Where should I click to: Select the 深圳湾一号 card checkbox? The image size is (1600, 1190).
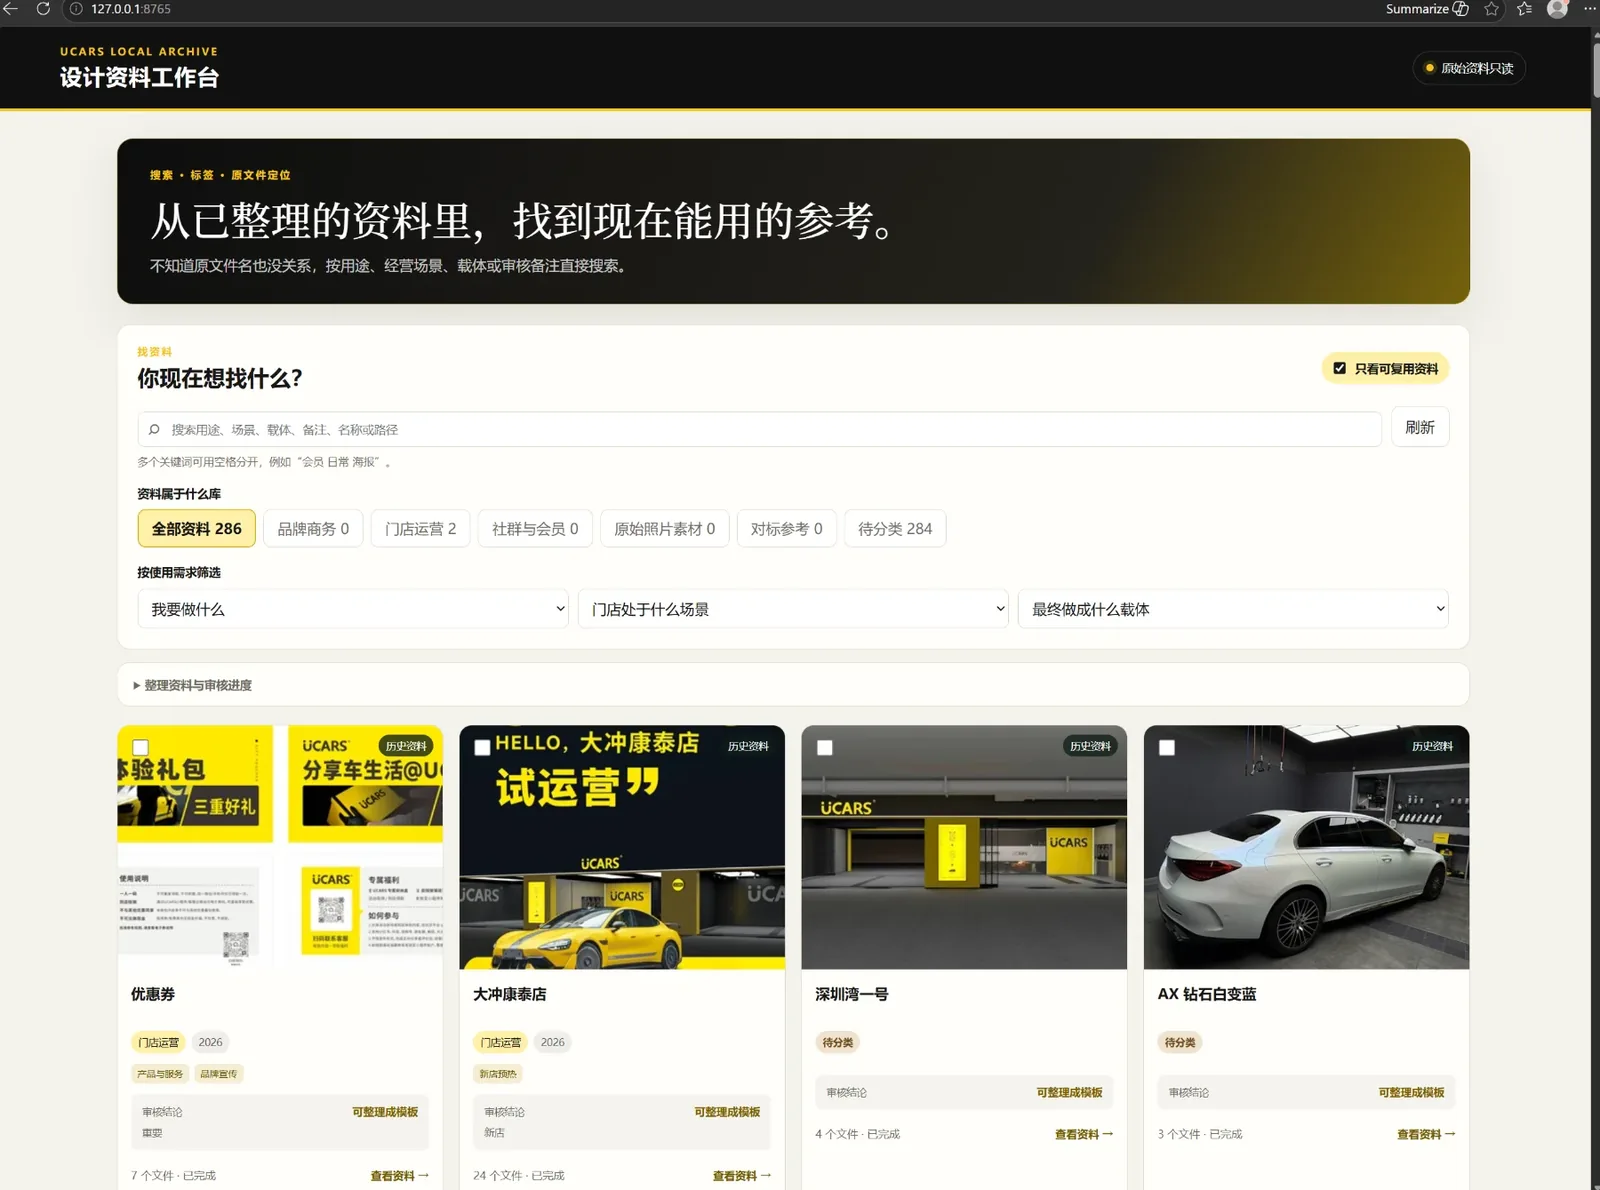point(825,747)
